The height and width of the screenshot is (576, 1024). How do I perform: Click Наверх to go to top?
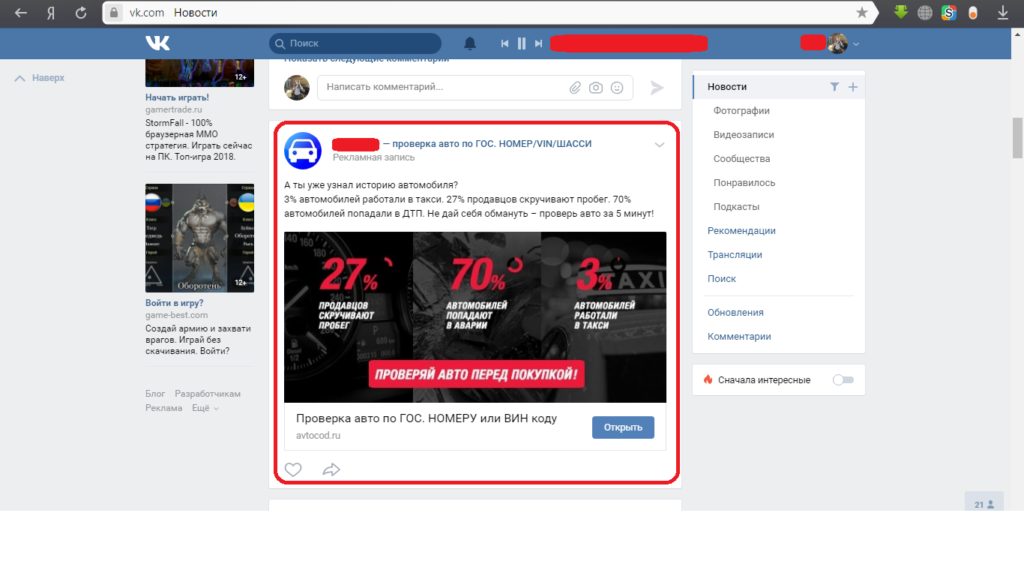click(40, 78)
